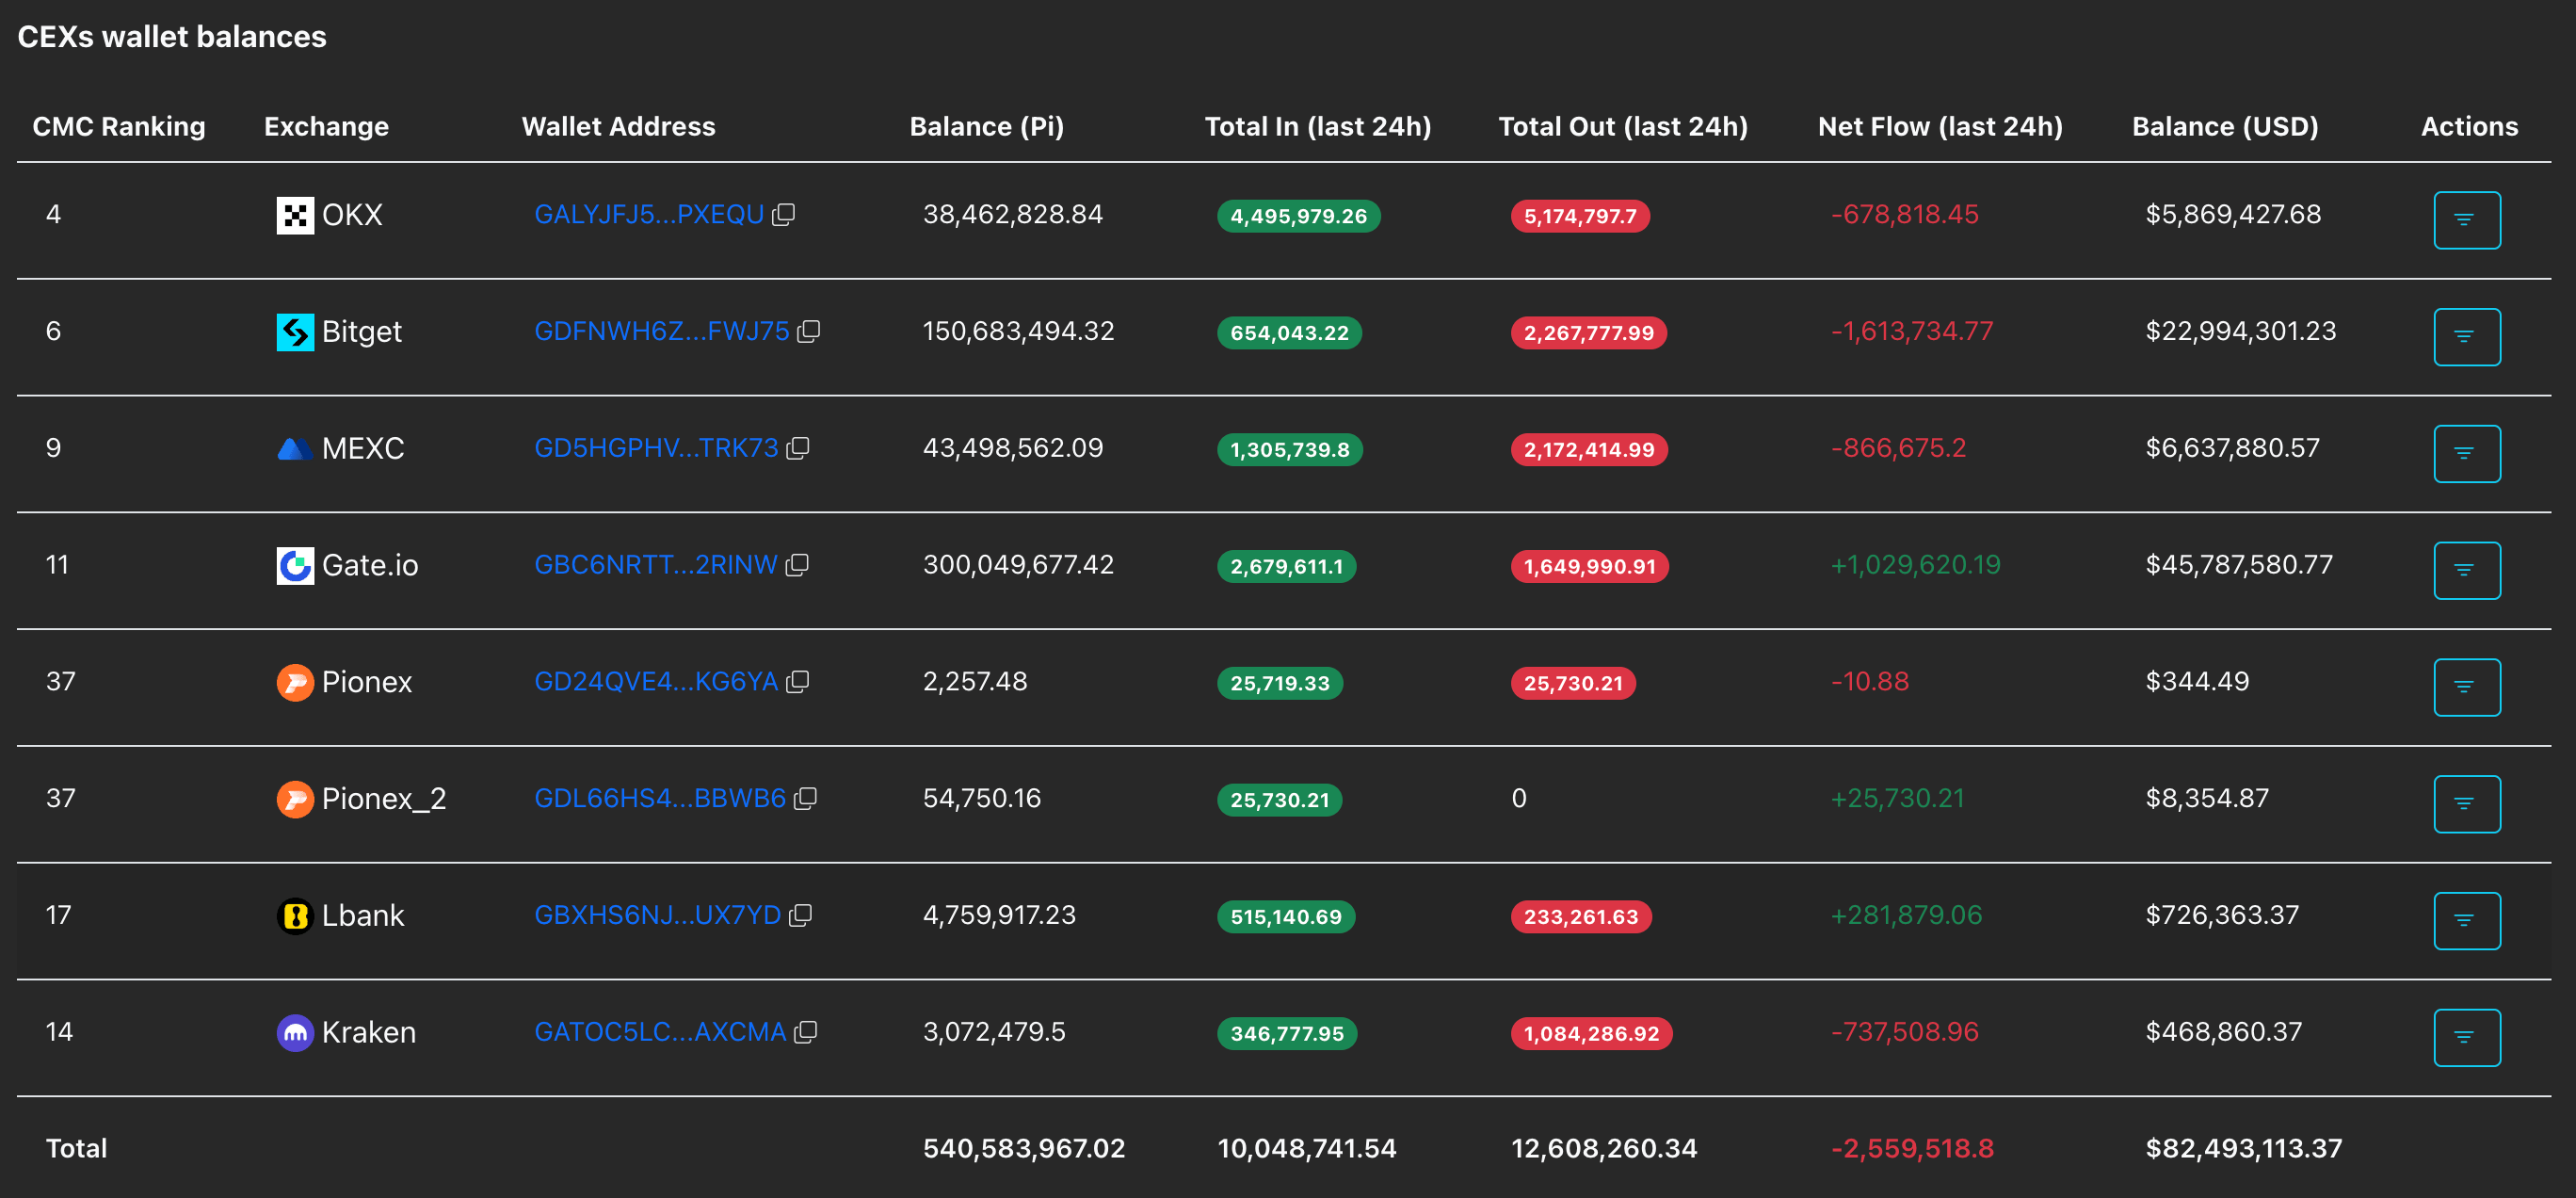Copy the MEXC wallet address

798,448
